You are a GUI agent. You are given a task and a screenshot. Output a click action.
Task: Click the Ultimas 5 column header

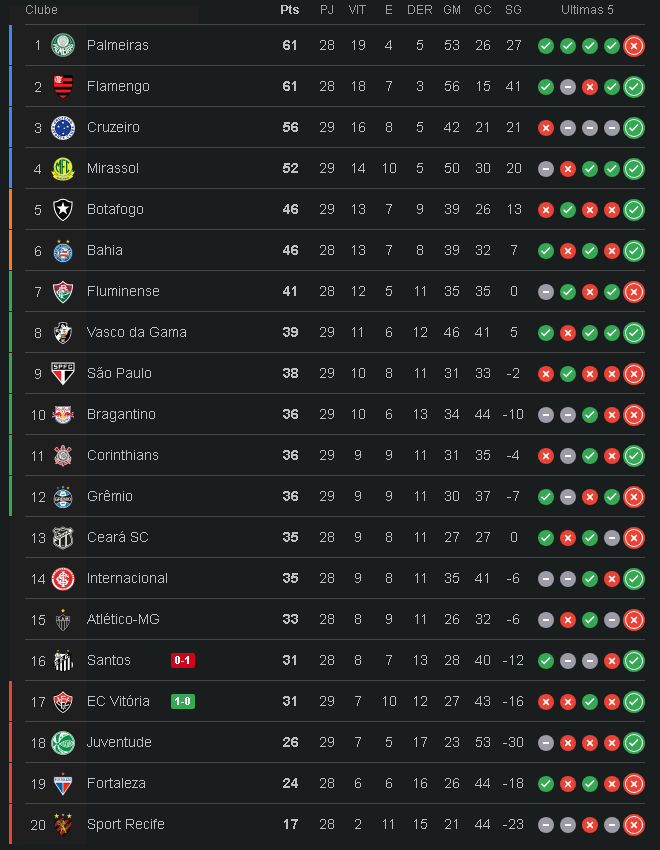point(587,10)
